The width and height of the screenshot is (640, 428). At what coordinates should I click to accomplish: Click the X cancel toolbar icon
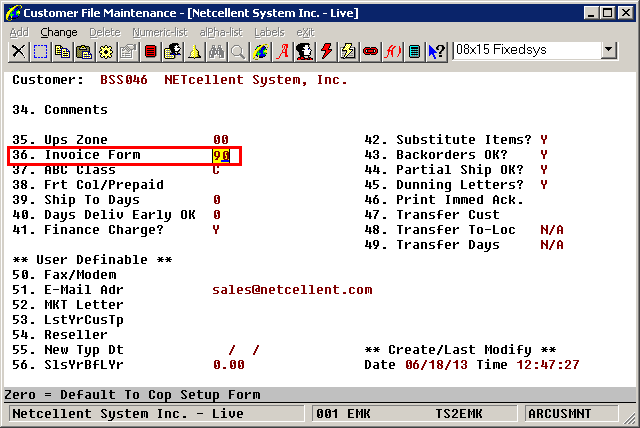18,52
